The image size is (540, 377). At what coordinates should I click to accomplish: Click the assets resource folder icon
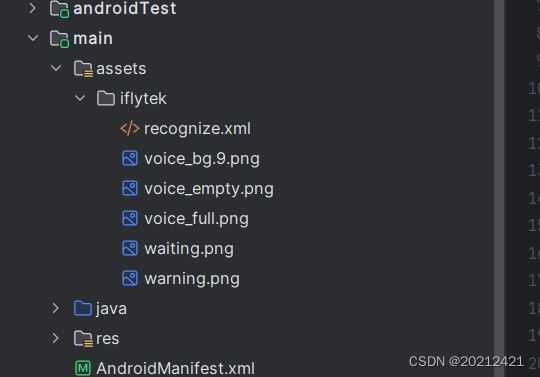83,69
